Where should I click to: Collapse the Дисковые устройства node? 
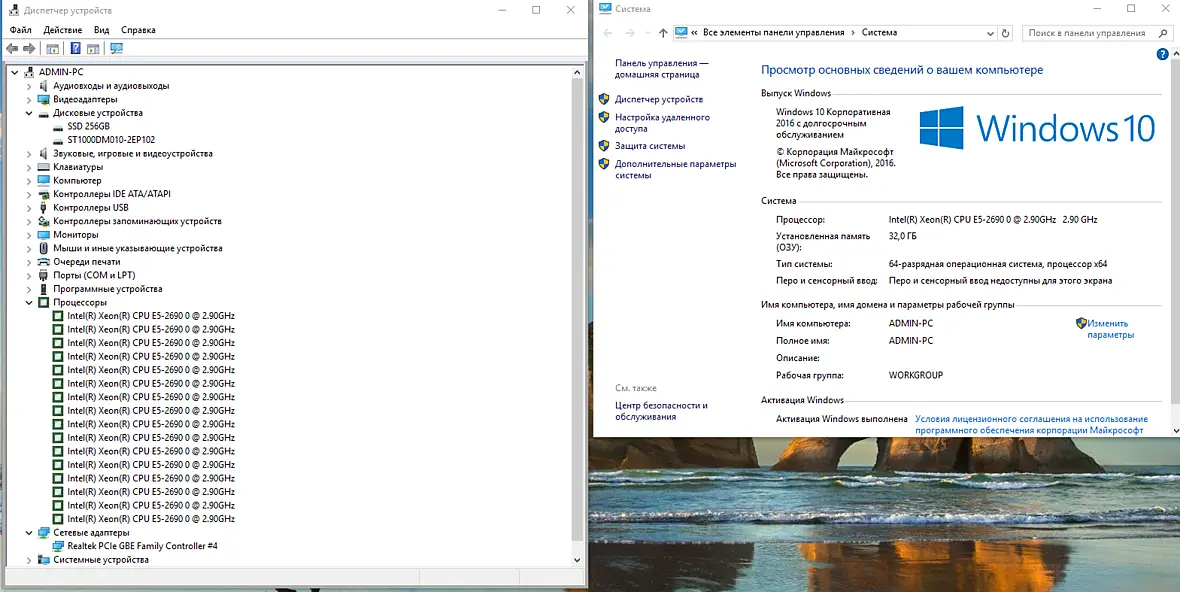tap(29, 113)
